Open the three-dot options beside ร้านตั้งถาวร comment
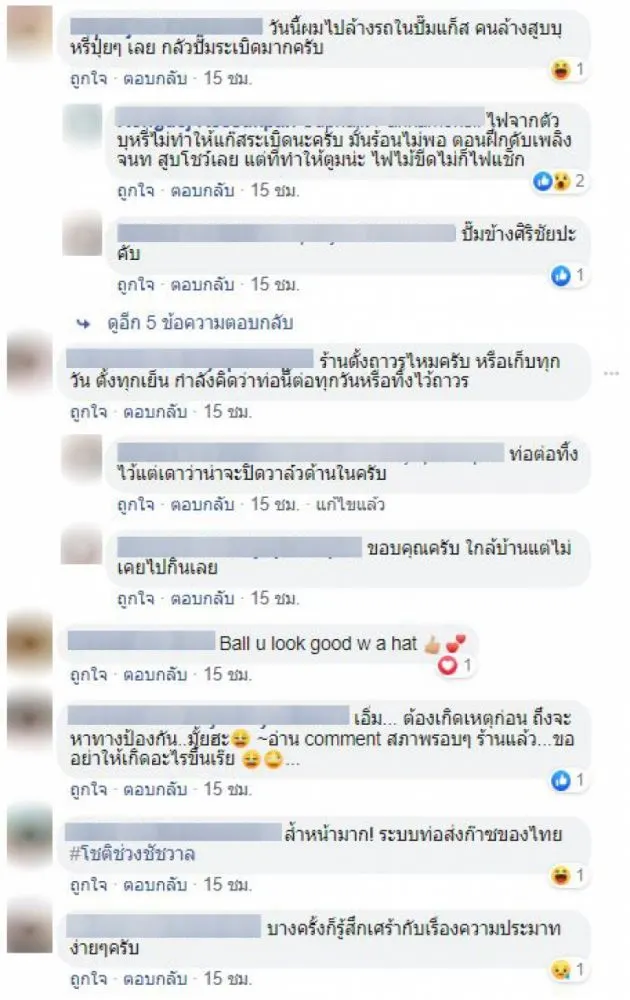The width and height of the screenshot is (630, 1000). click(x=612, y=373)
